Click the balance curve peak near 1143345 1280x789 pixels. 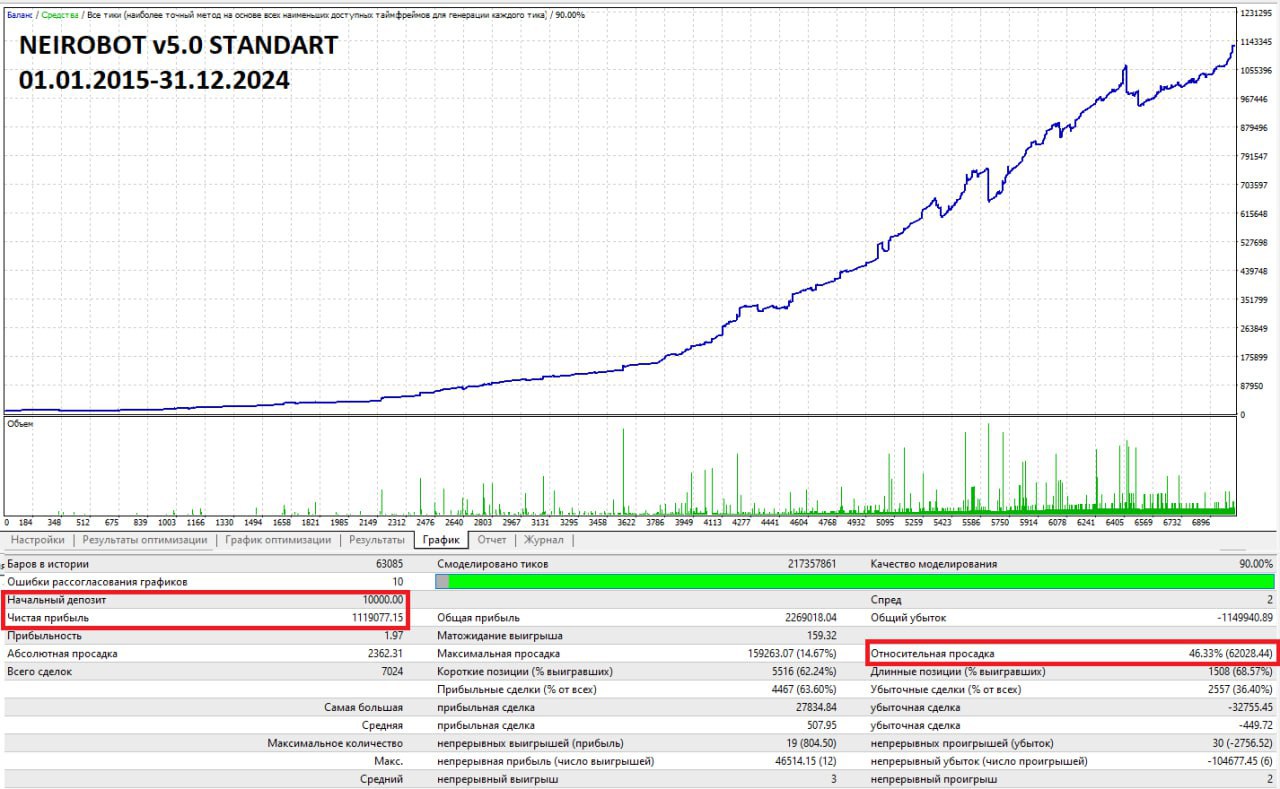[1232, 46]
